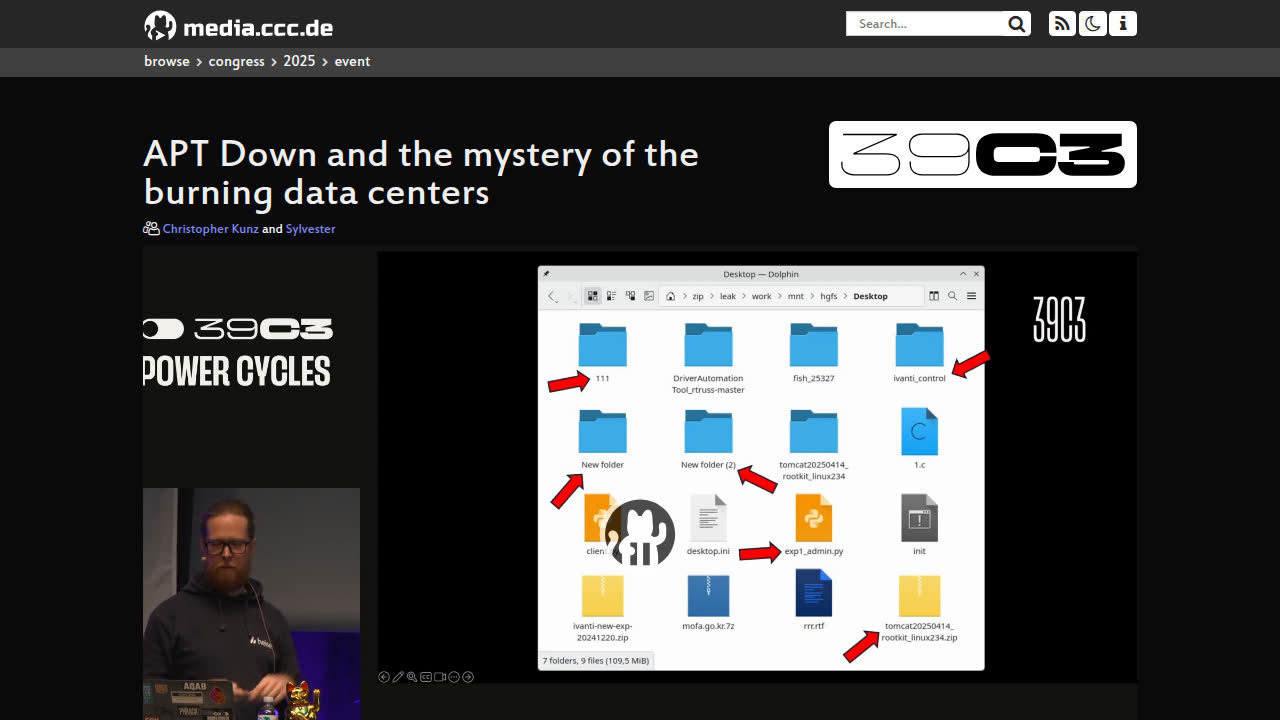Select leak in Dolphin path bar
Screen dimensions: 1280x720
pos(728,296)
